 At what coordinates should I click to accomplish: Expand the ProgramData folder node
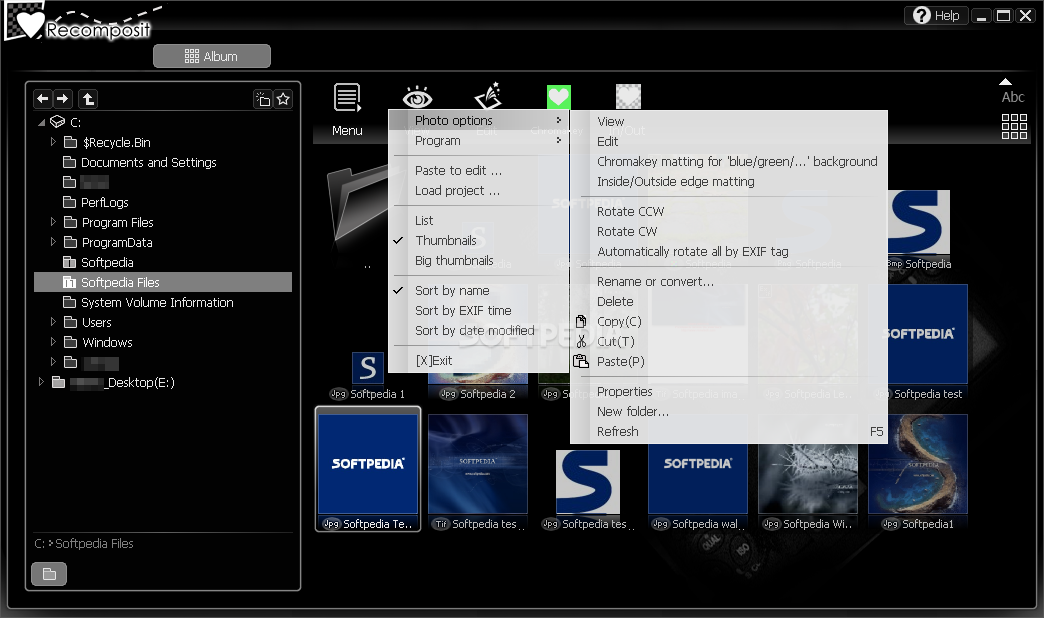click(53, 242)
